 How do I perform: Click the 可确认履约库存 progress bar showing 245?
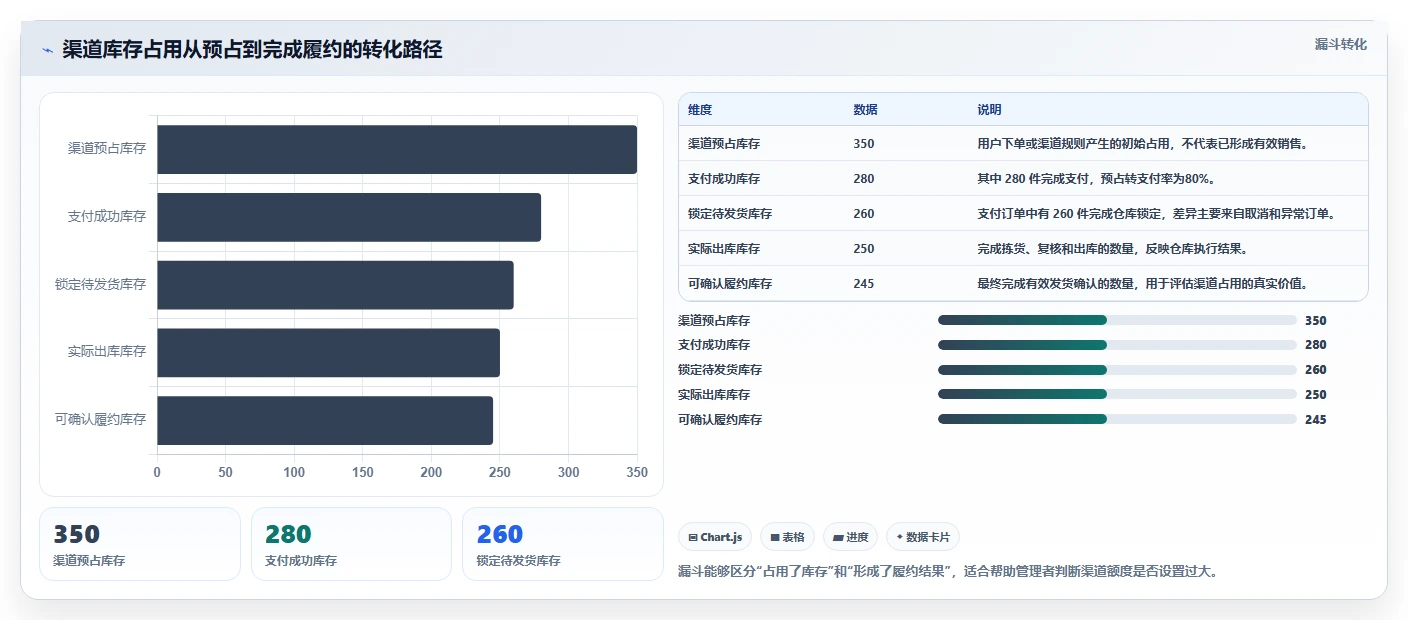pyautogui.click(x=1117, y=419)
